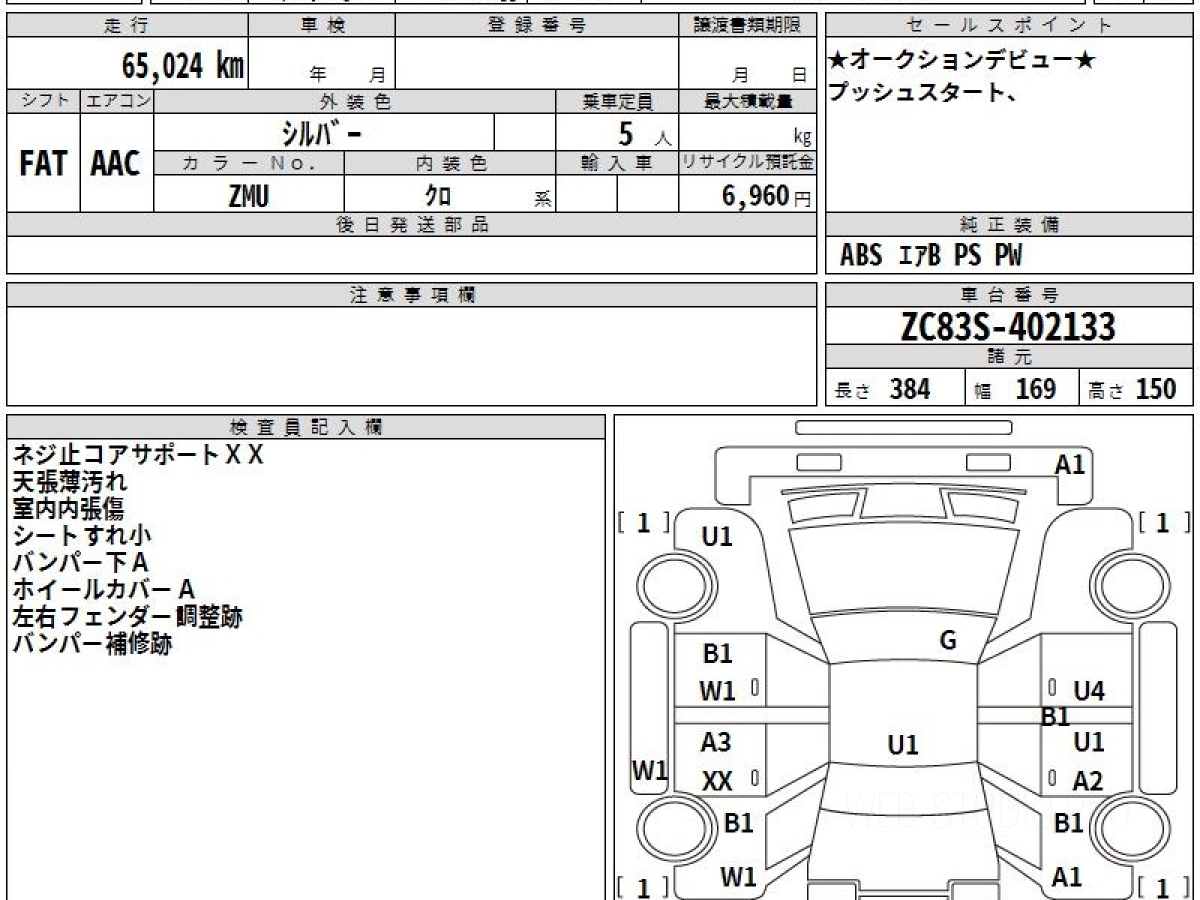Viewport: 1200px width, 900px height.
Task: Select the シルバー exterior color value
Action: [x=323, y=133]
